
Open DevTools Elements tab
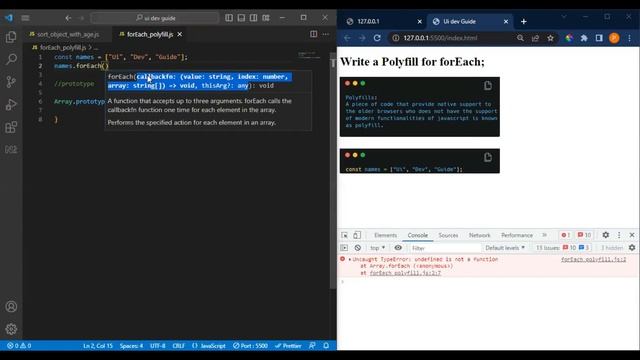[385, 236]
